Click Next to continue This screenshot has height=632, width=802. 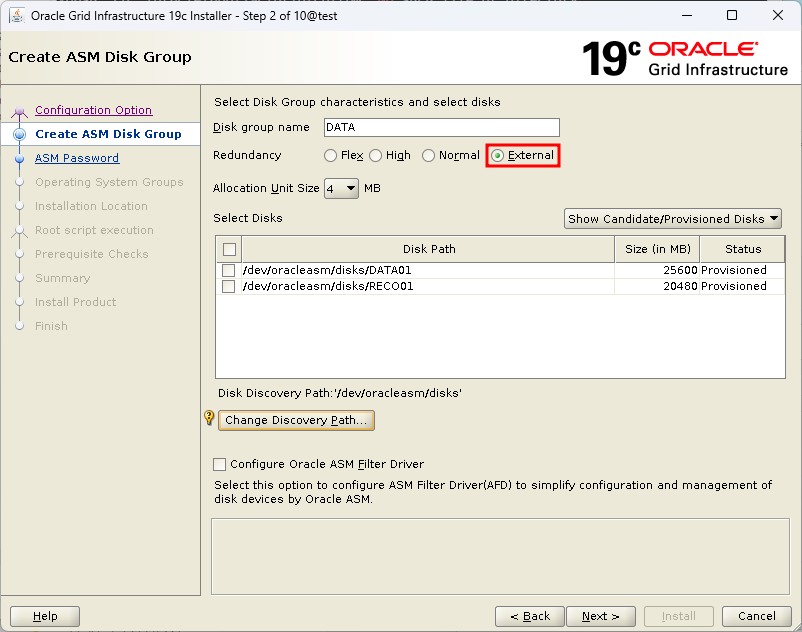tap(600, 616)
